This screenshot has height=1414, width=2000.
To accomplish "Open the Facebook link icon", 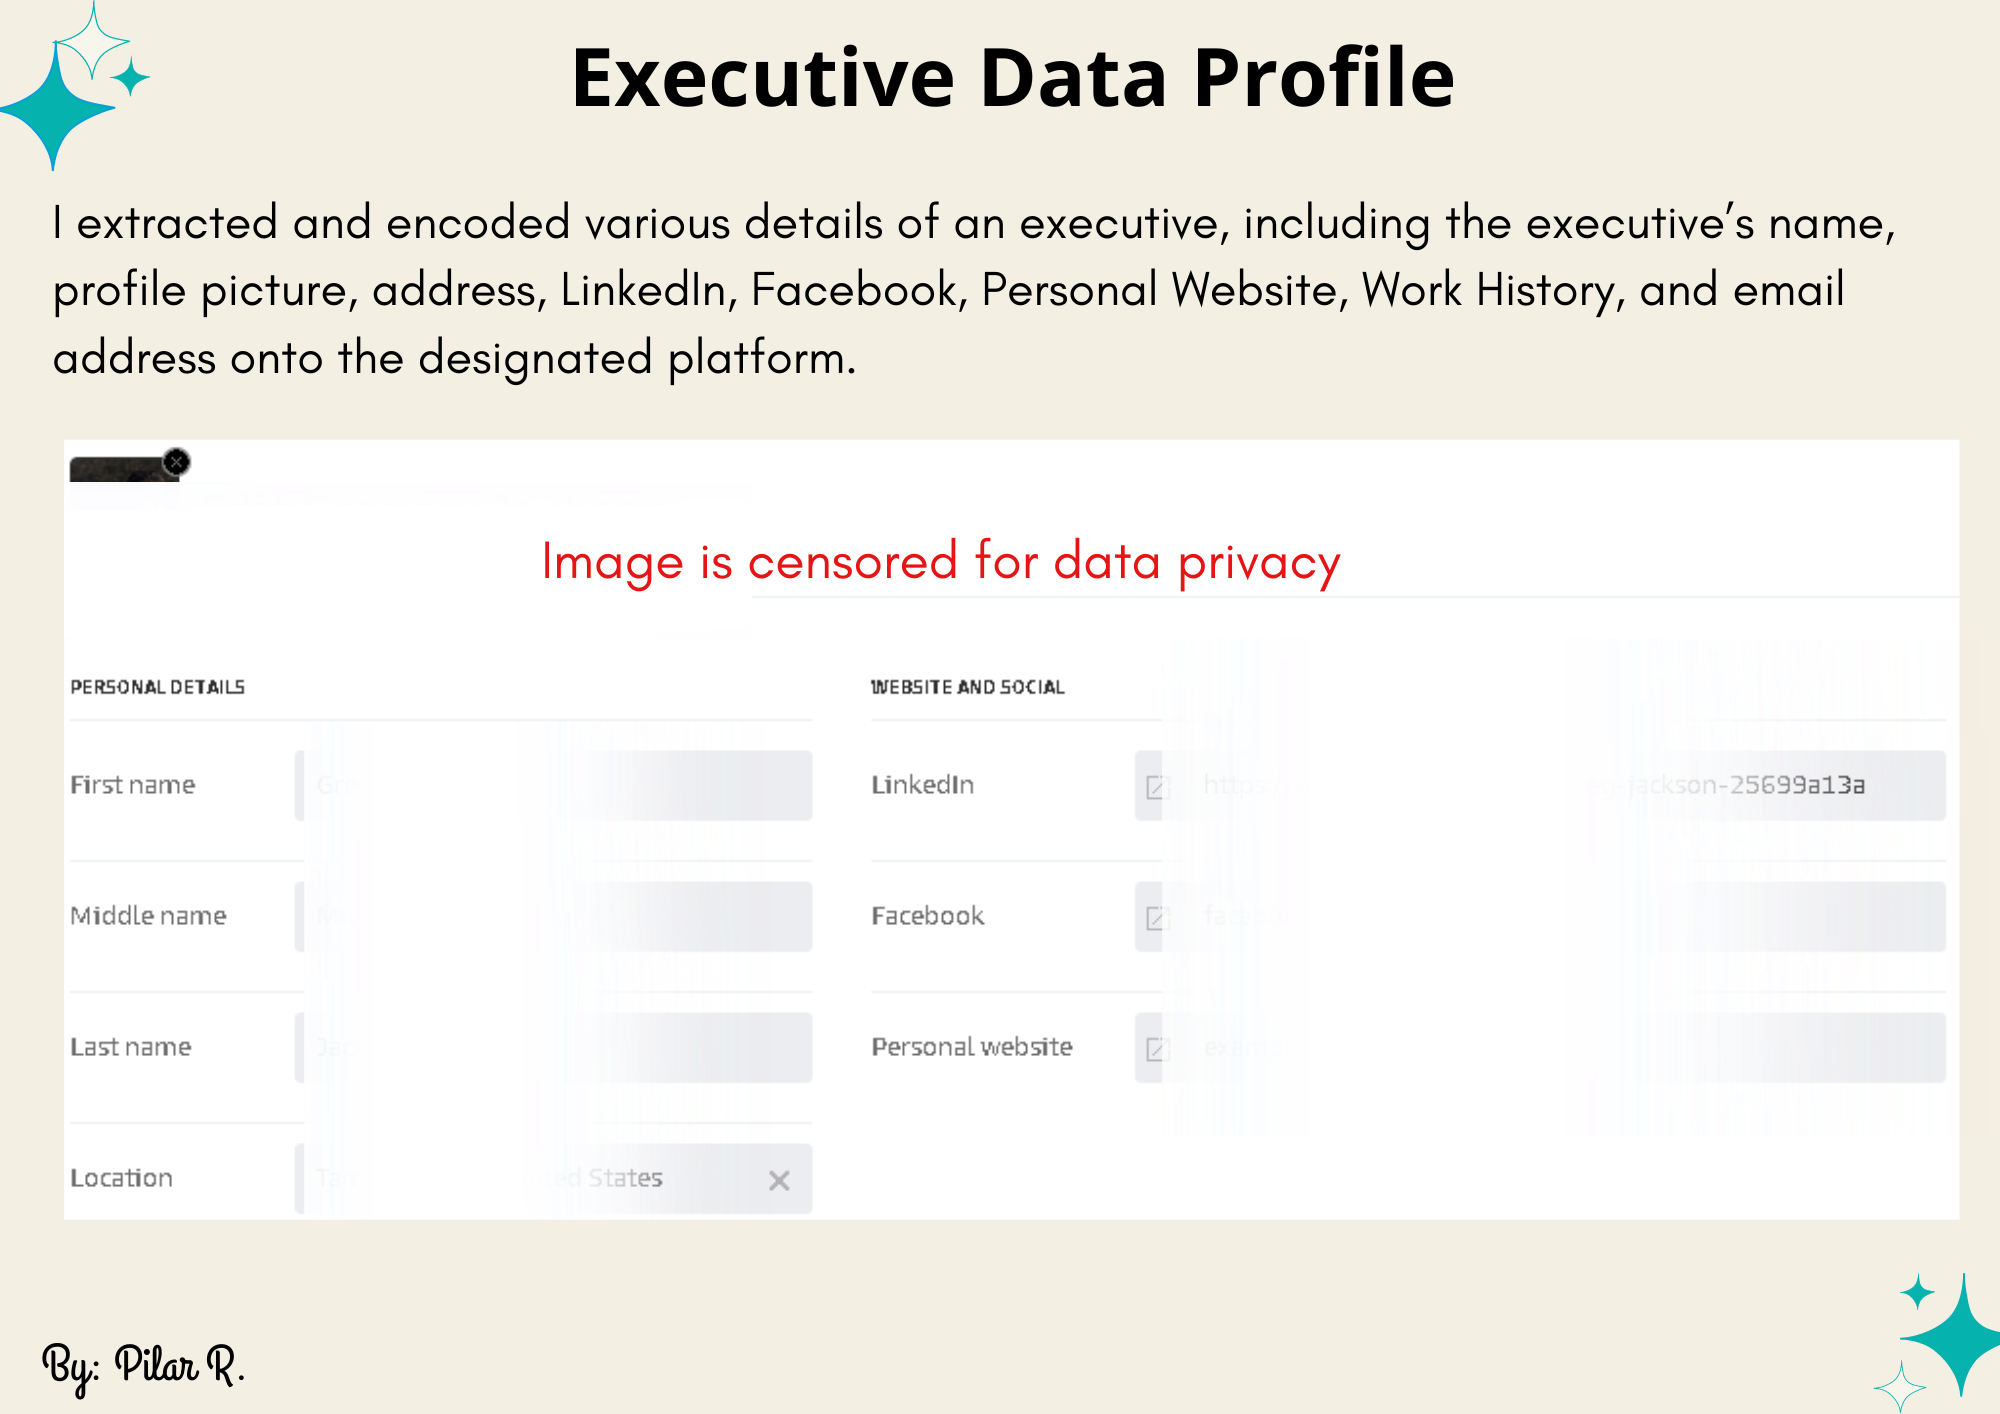I will point(1157,918).
